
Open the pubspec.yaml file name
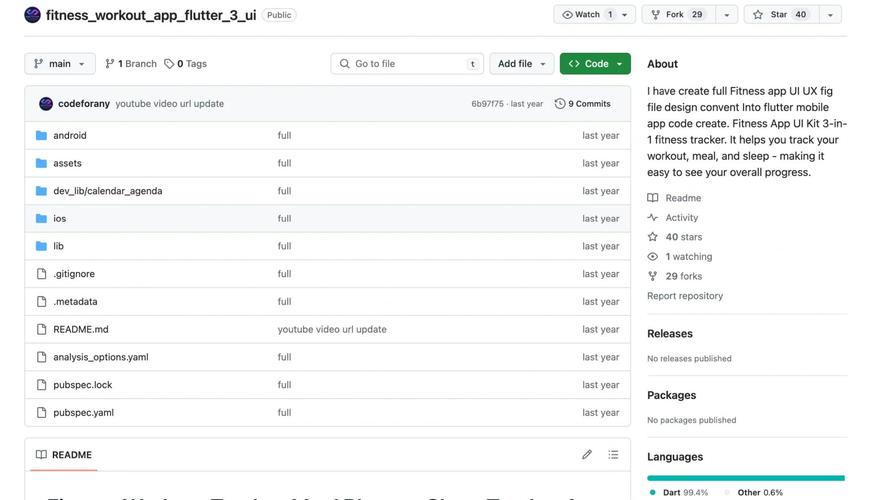tap(83, 412)
